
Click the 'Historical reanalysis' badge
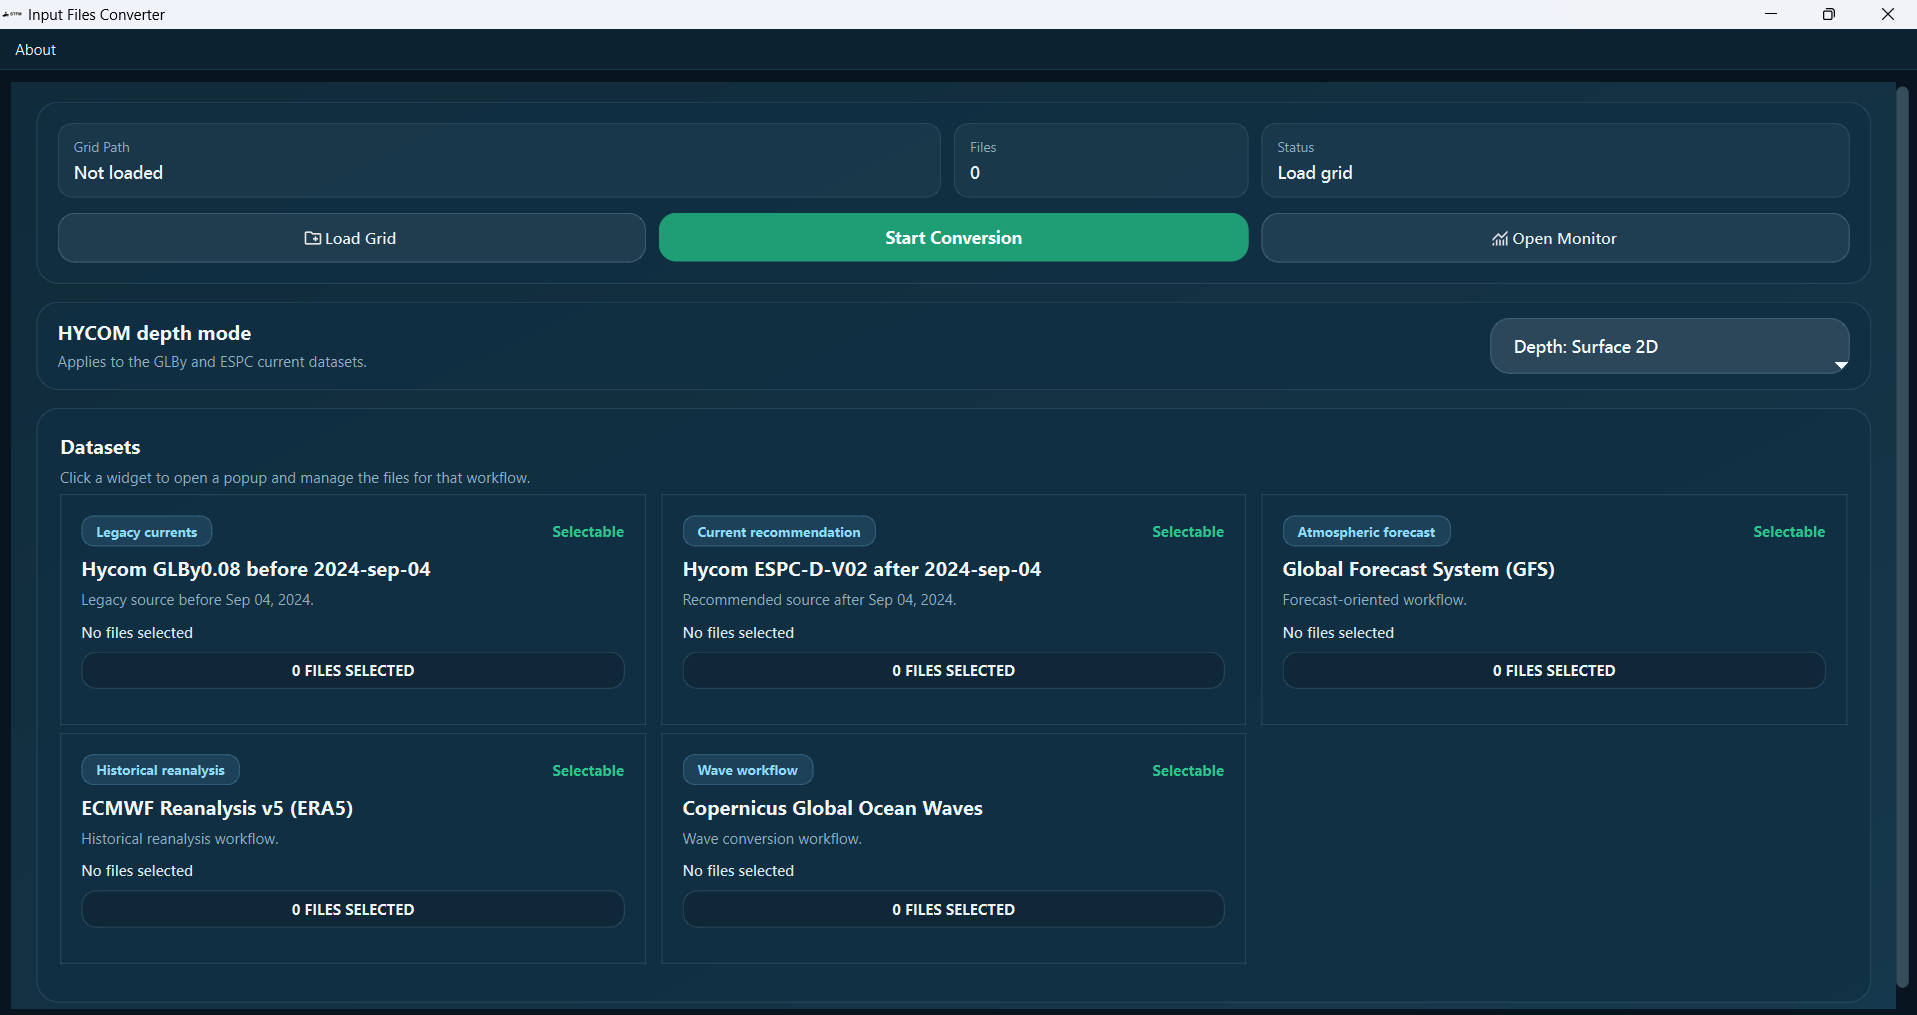tap(160, 770)
